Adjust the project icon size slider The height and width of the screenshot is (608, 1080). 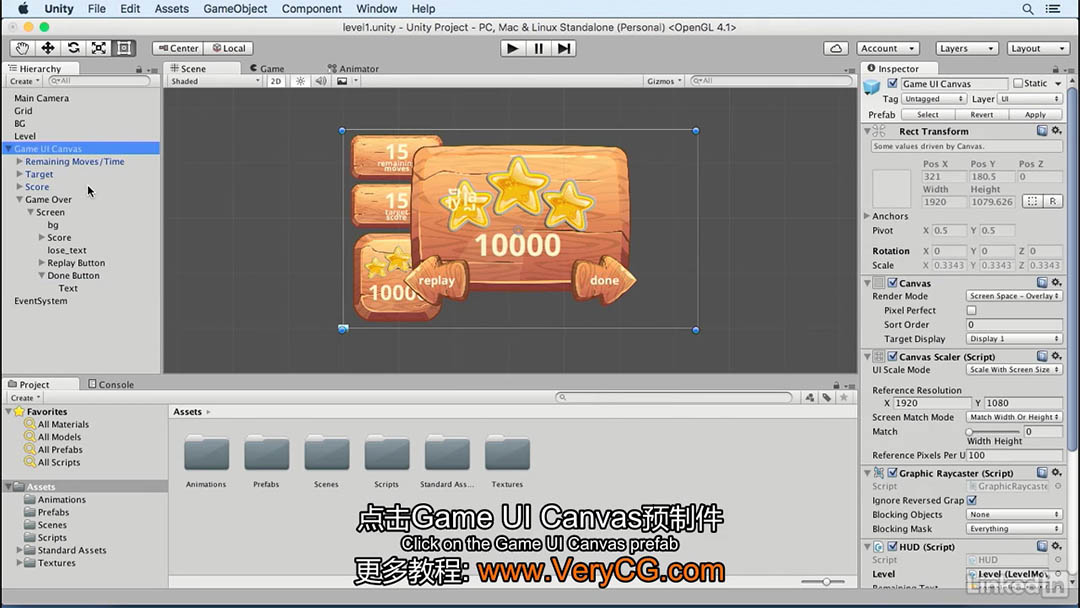coord(826,582)
